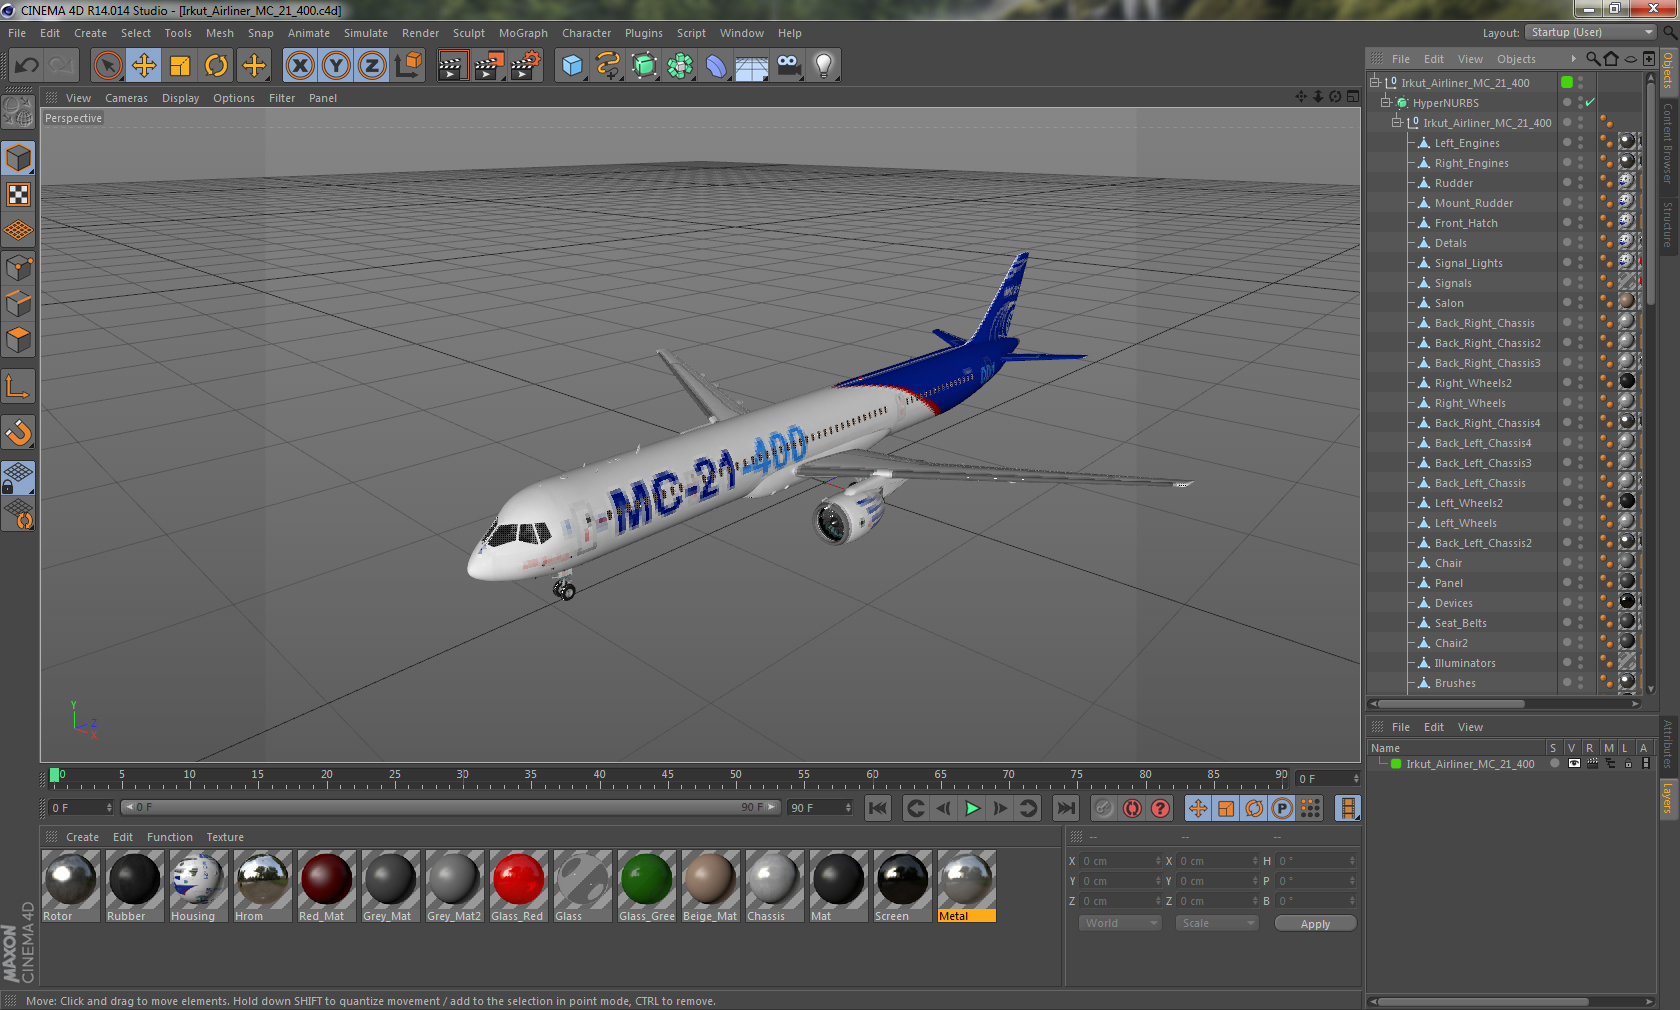
Task: Enable the Axis mode tool
Action: pos(18,387)
